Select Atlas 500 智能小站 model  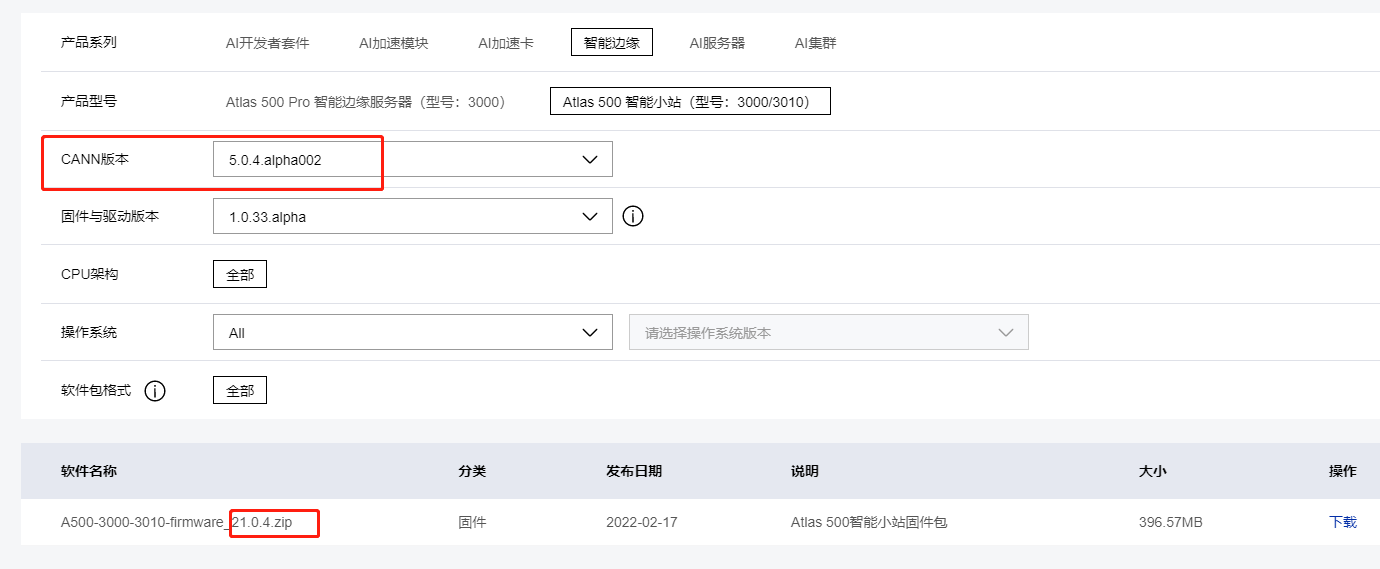690,102
